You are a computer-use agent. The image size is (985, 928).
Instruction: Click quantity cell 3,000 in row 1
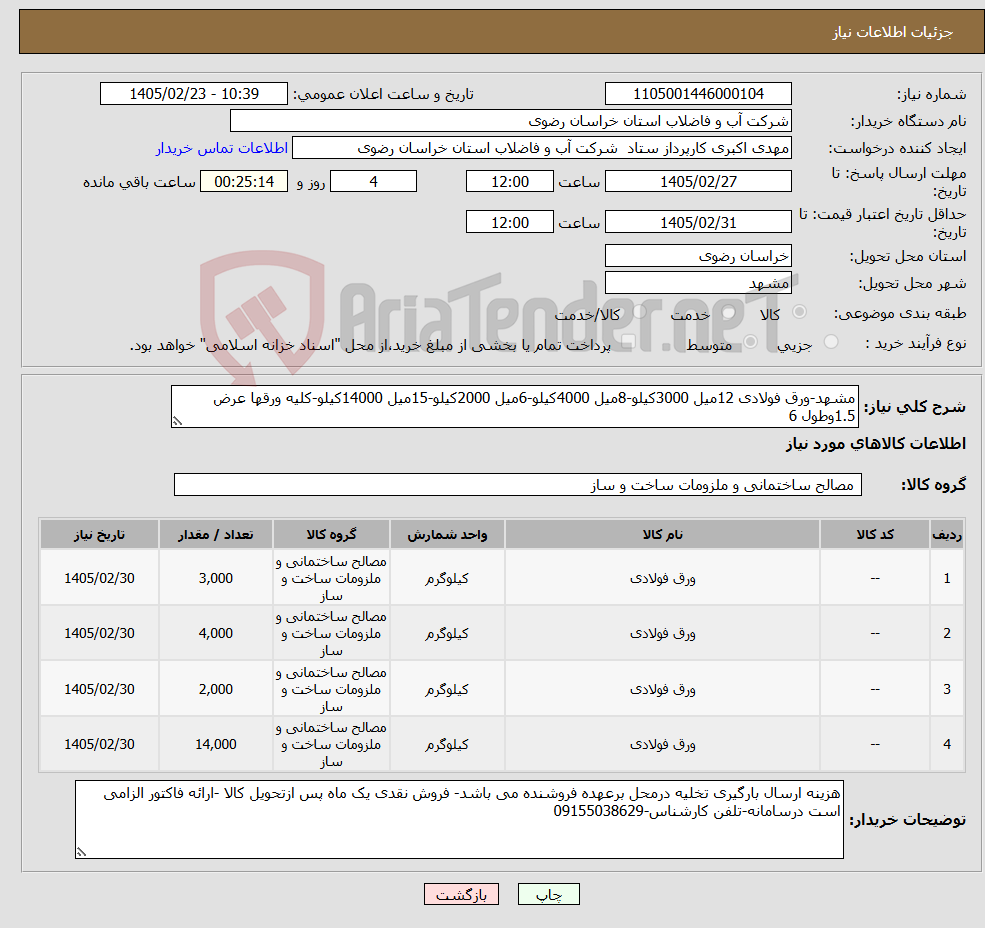215,578
